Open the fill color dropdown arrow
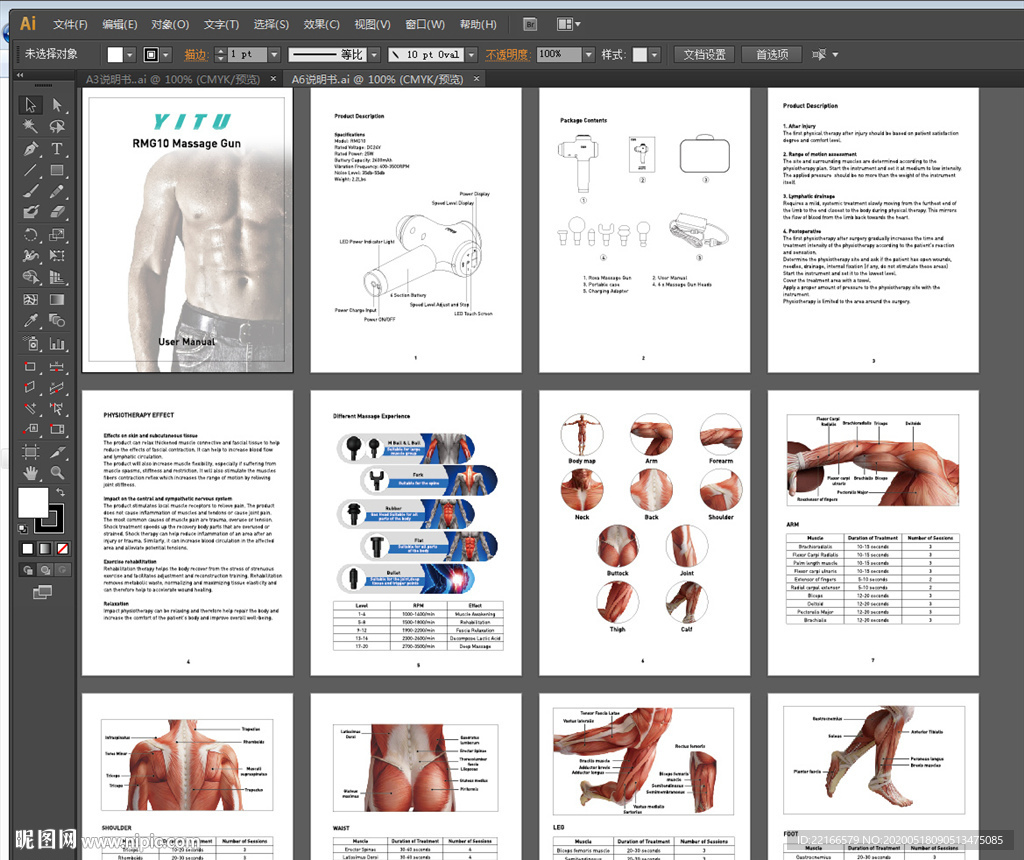Viewport: 1024px width, 860px height. click(x=130, y=55)
